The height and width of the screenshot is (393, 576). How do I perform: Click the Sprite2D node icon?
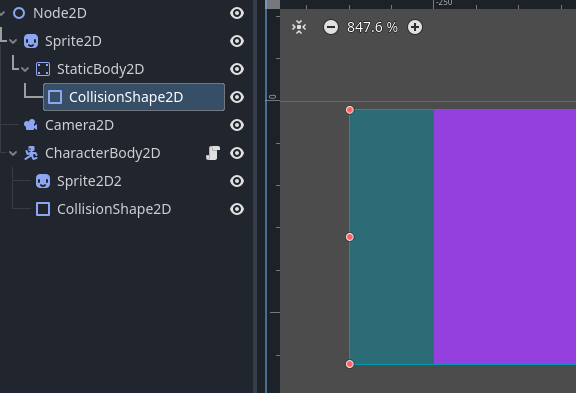click(x=31, y=41)
